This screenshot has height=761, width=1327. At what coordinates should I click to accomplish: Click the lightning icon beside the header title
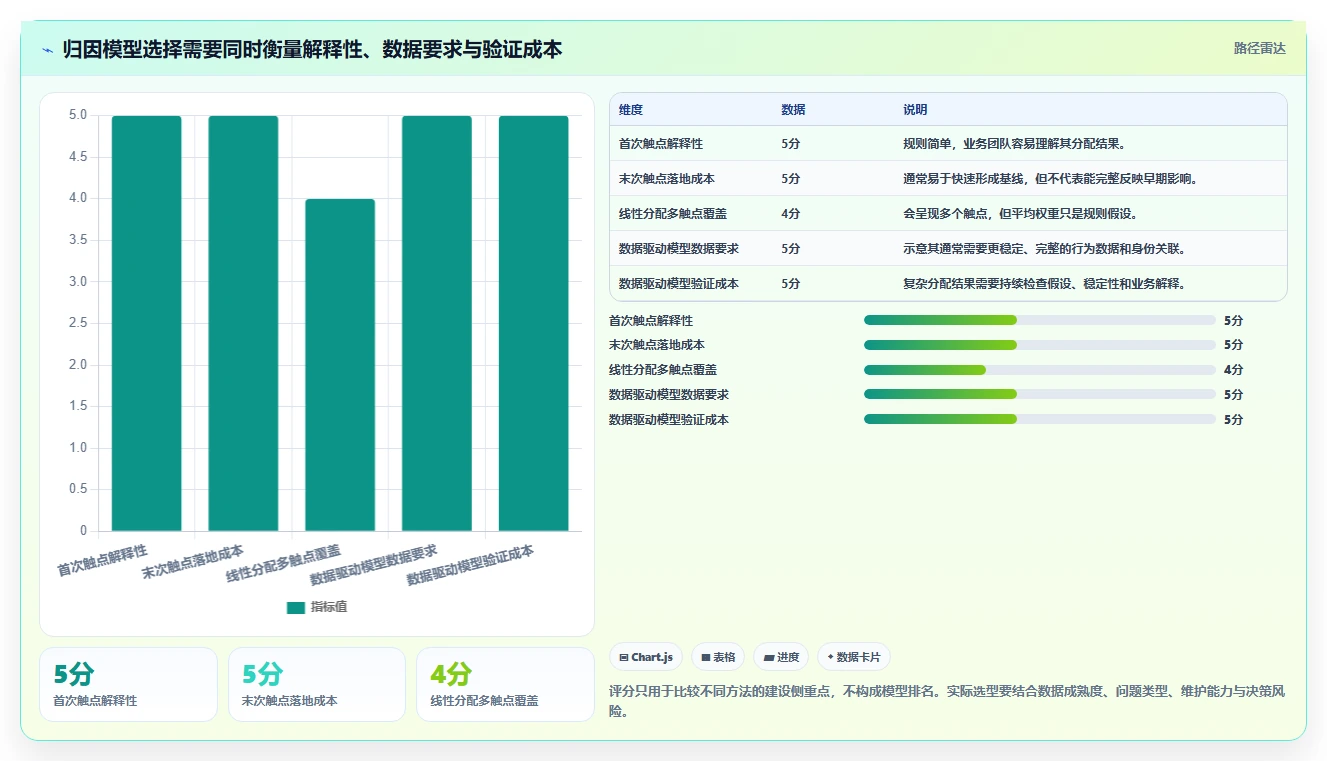point(48,49)
